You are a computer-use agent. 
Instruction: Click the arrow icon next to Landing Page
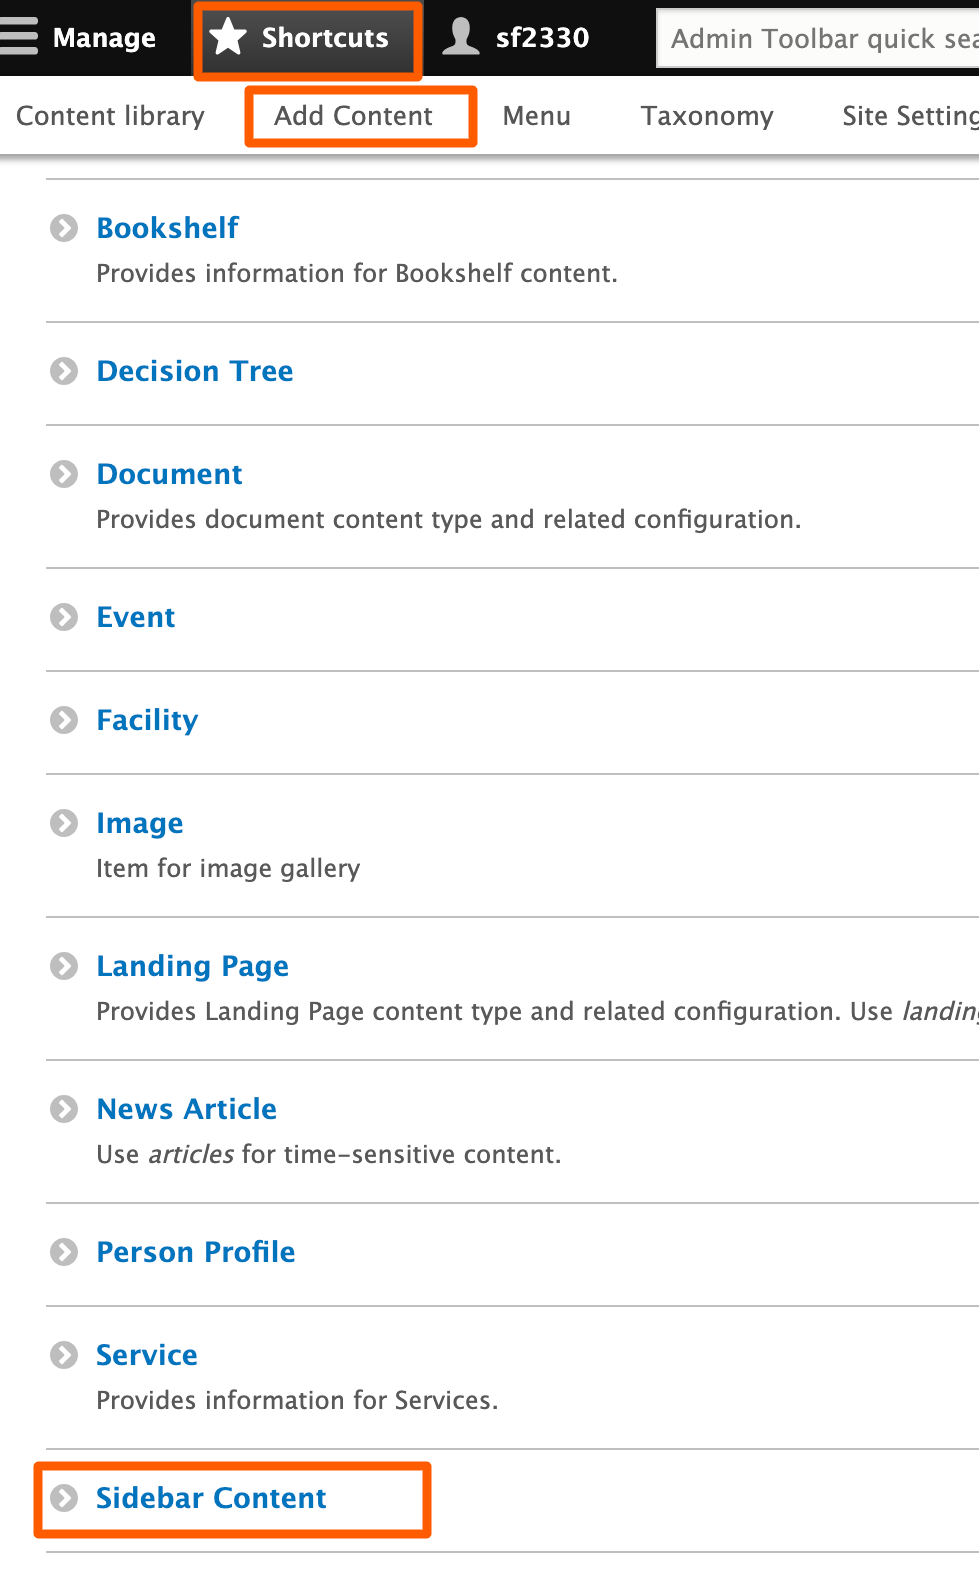click(x=64, y=966)
